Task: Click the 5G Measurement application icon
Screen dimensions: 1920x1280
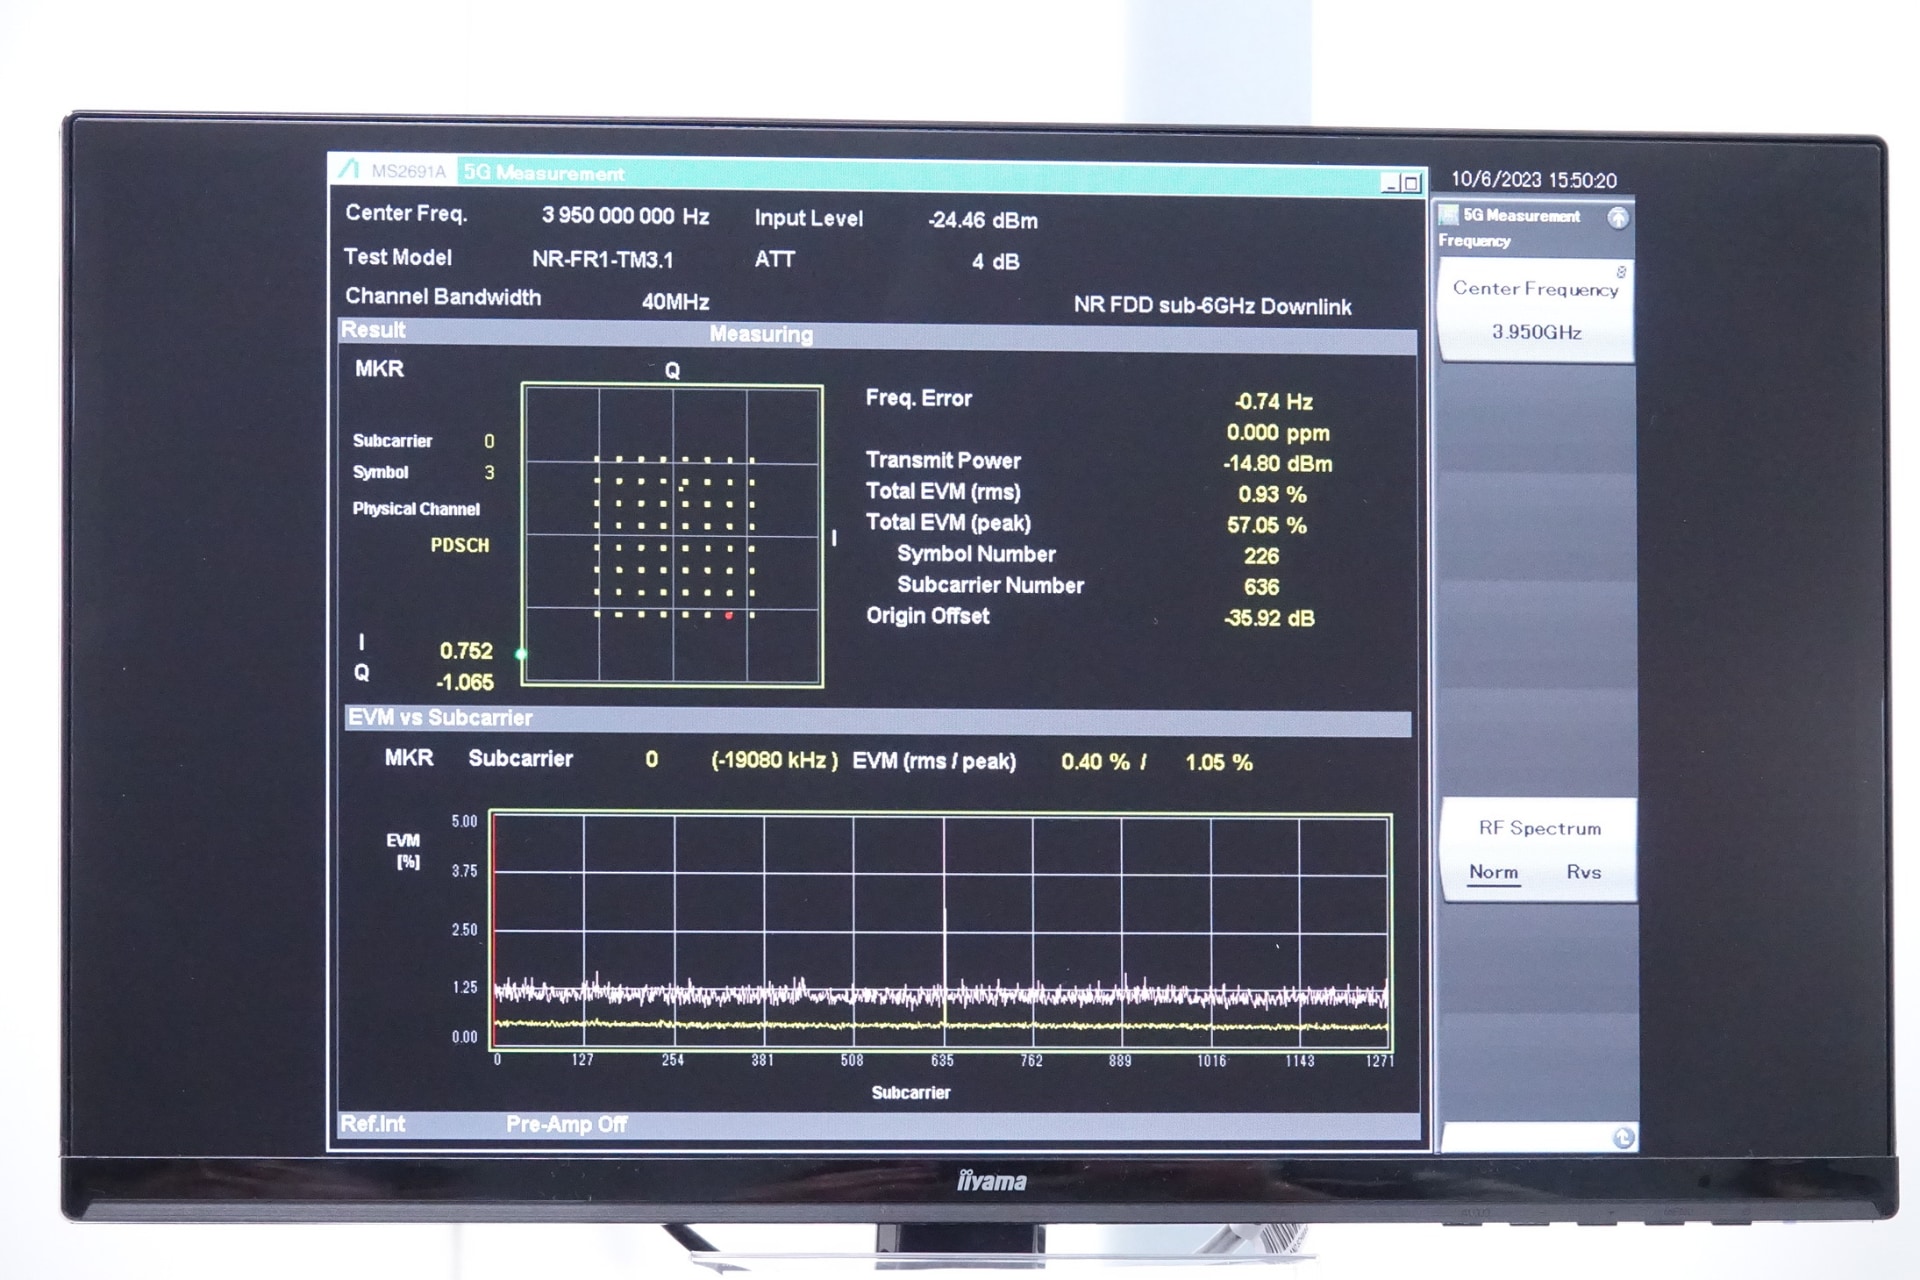Action: coord(1447,215)
